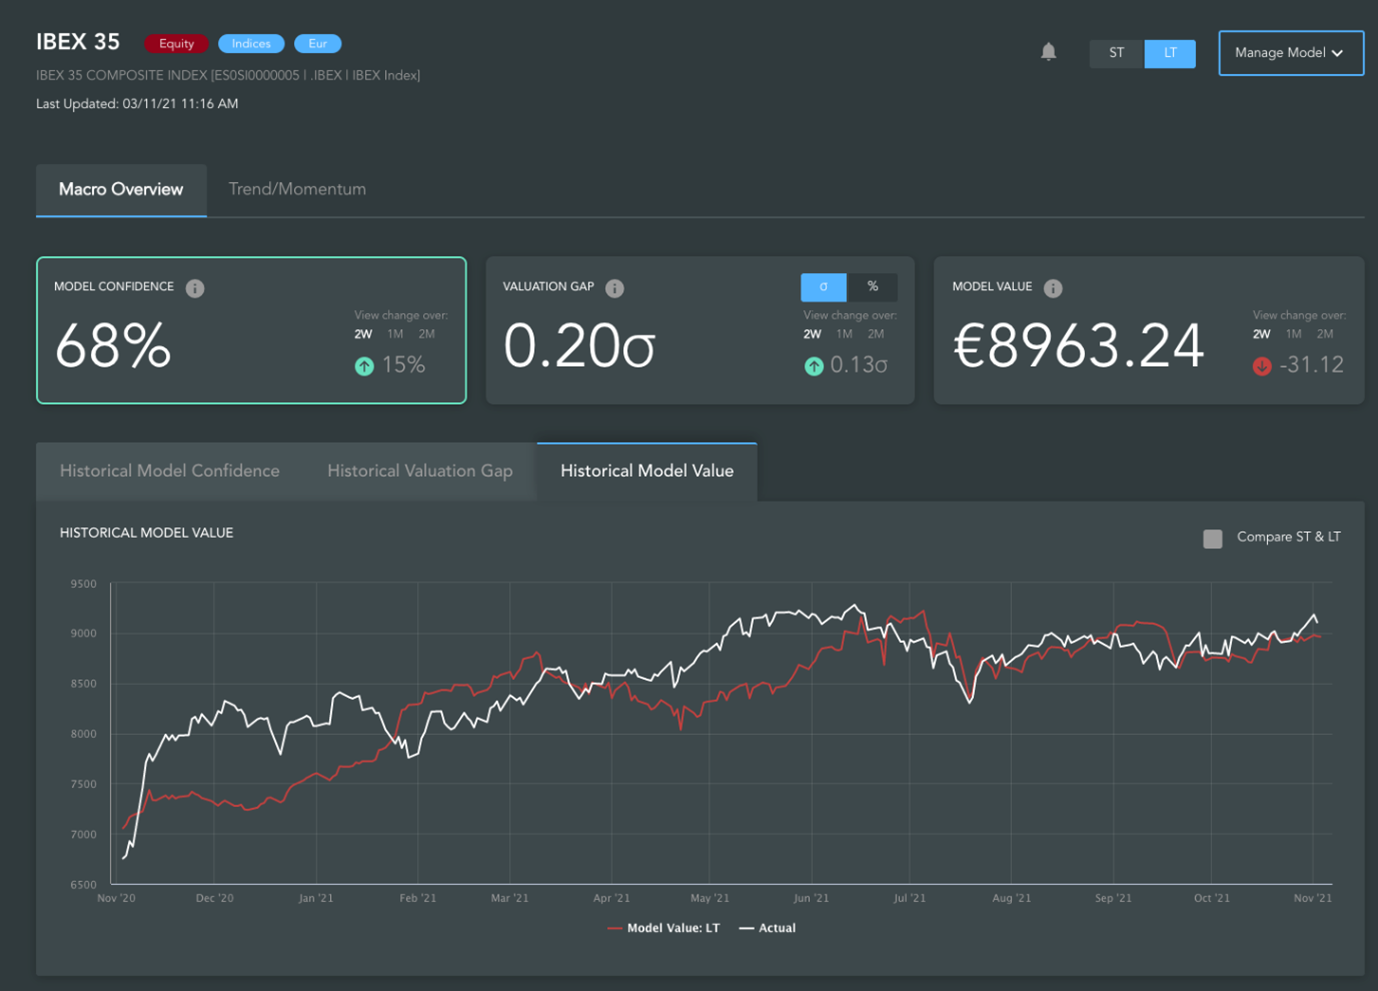Click the Nov '21 axis label

point(1313,898)
